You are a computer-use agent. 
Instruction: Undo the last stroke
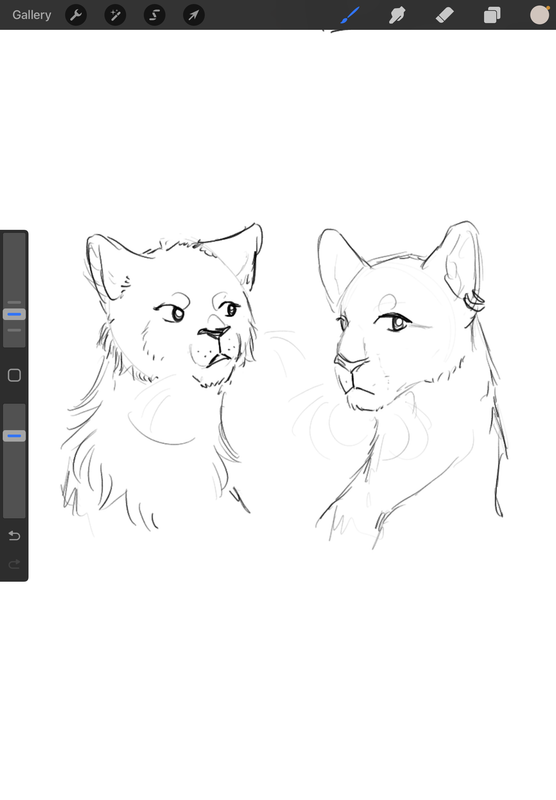(14, 535)
